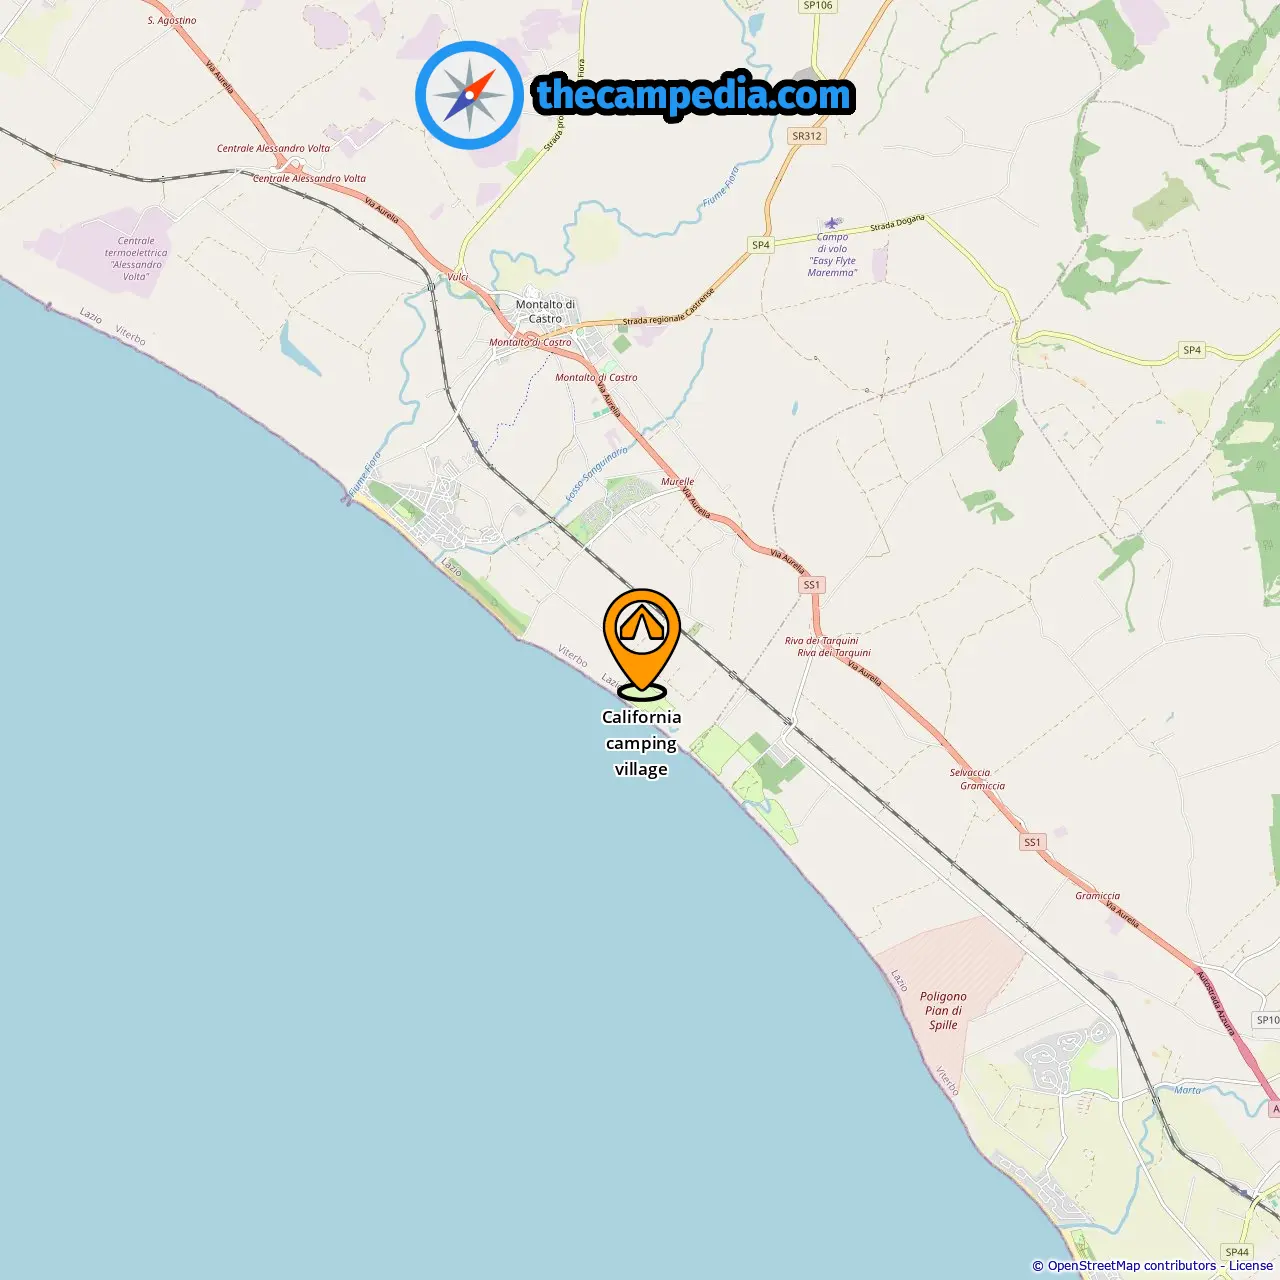This screenshot has height=1280, width=1280.
Task: Select the SP106 road shield
Action: [x=817, y=6]
